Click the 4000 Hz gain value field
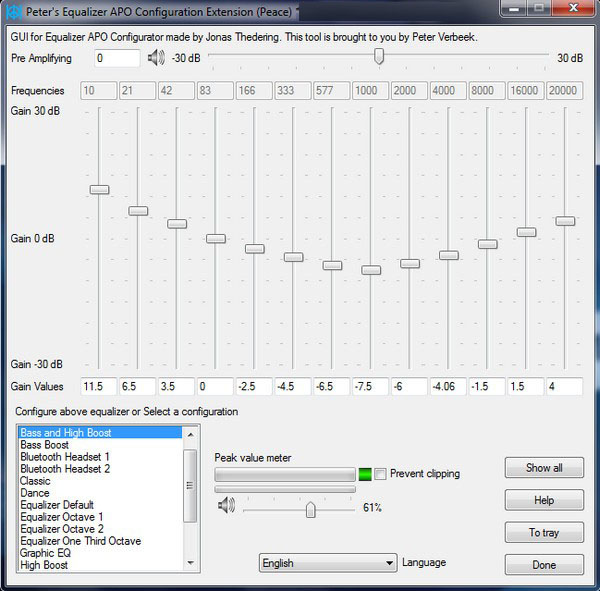Image resolution: width=600 pixels, height=591 pixels. click(448, 386)
